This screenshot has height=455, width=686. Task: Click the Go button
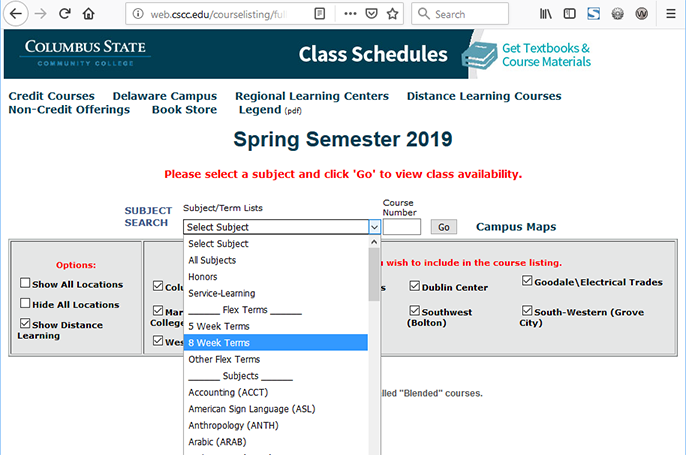[x=444, y=227]
